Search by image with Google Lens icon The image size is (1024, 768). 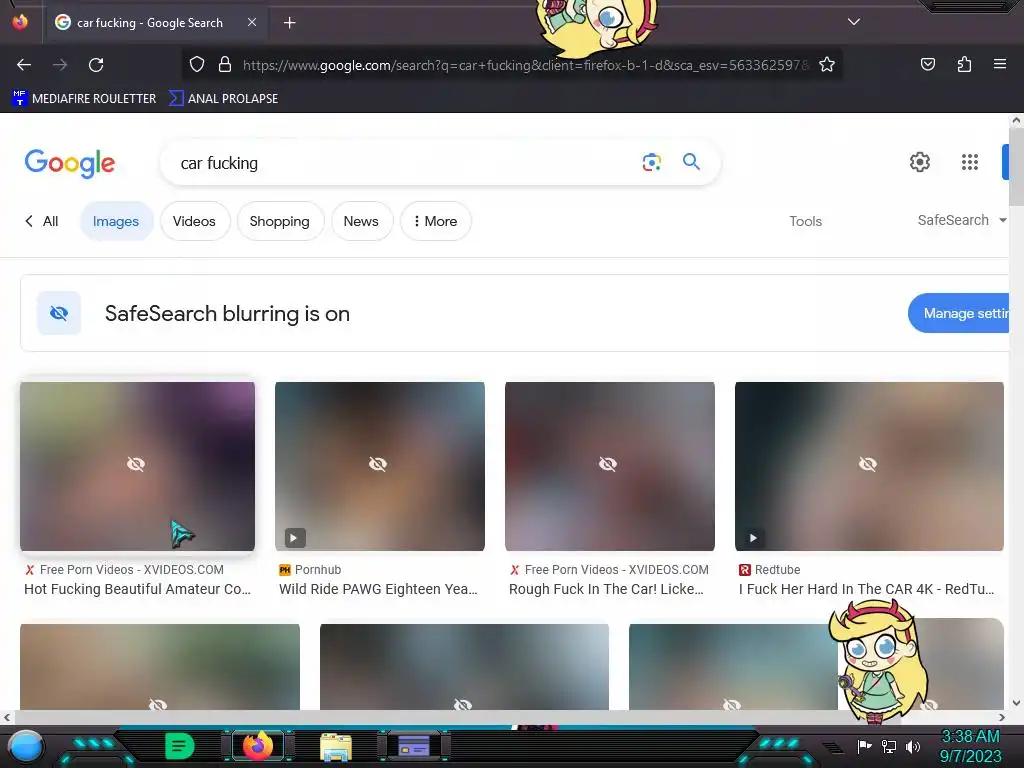(x=651, y=162)
